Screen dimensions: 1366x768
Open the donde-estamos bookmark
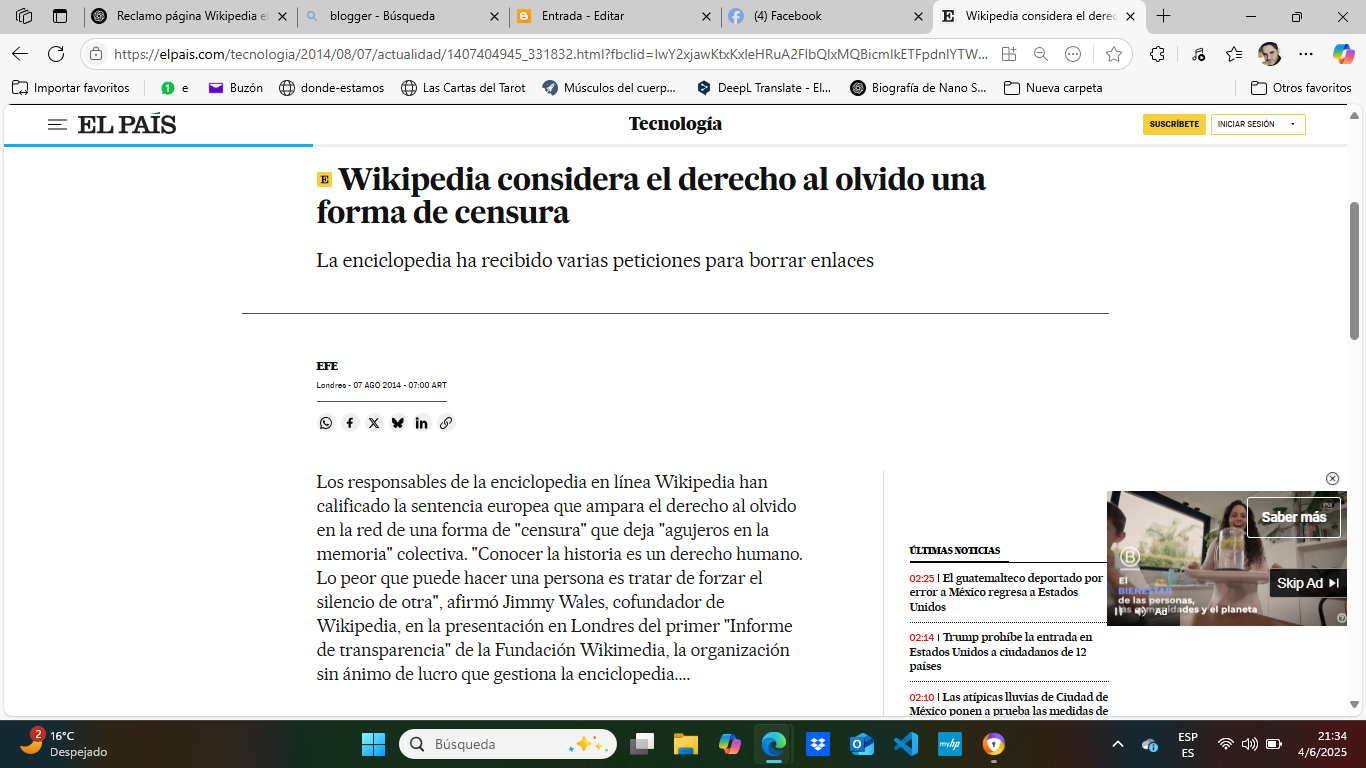[331, 88]
